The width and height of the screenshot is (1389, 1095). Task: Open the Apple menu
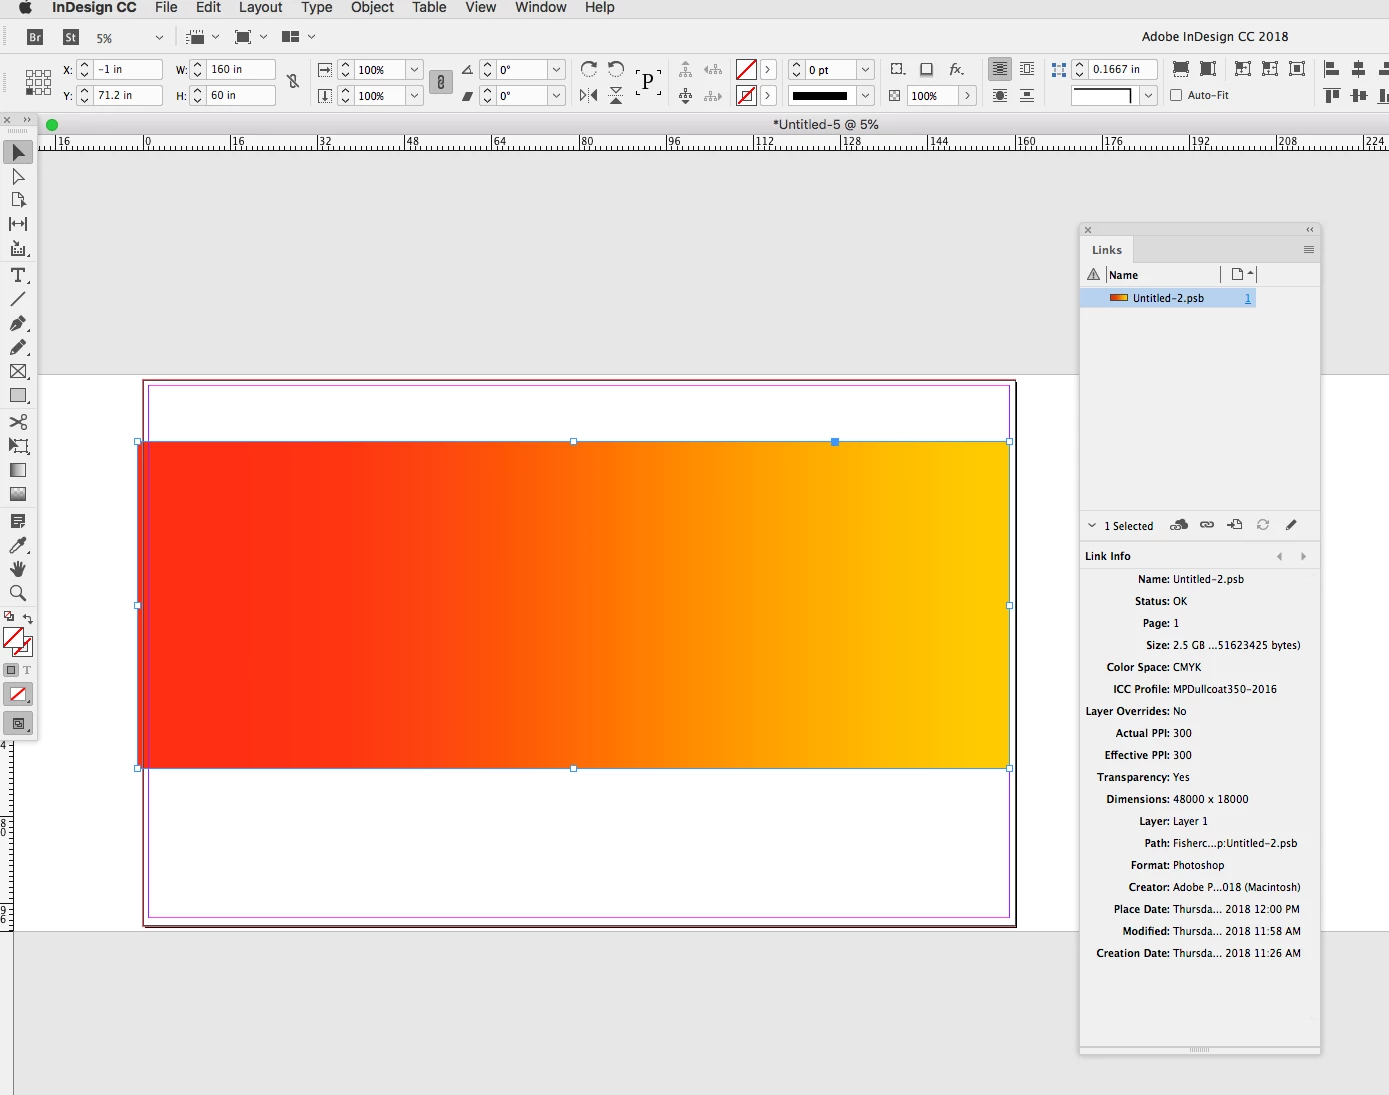[26, 8]
